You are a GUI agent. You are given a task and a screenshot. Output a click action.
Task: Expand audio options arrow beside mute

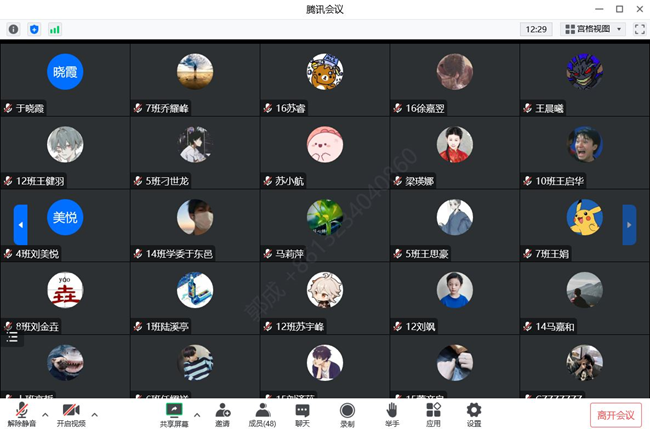point(45,414)
